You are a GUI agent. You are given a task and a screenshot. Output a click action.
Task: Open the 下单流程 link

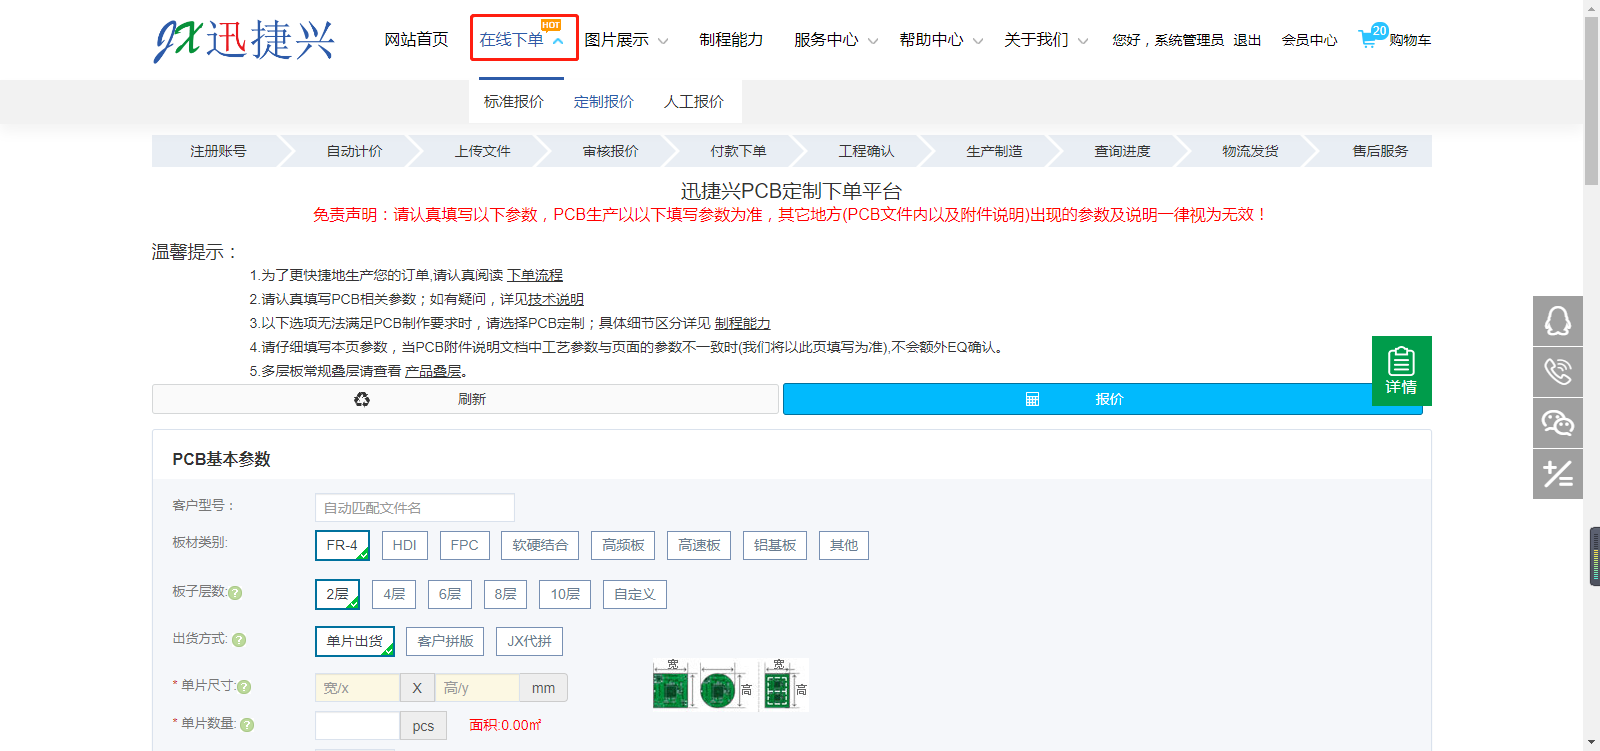(535, 275)
